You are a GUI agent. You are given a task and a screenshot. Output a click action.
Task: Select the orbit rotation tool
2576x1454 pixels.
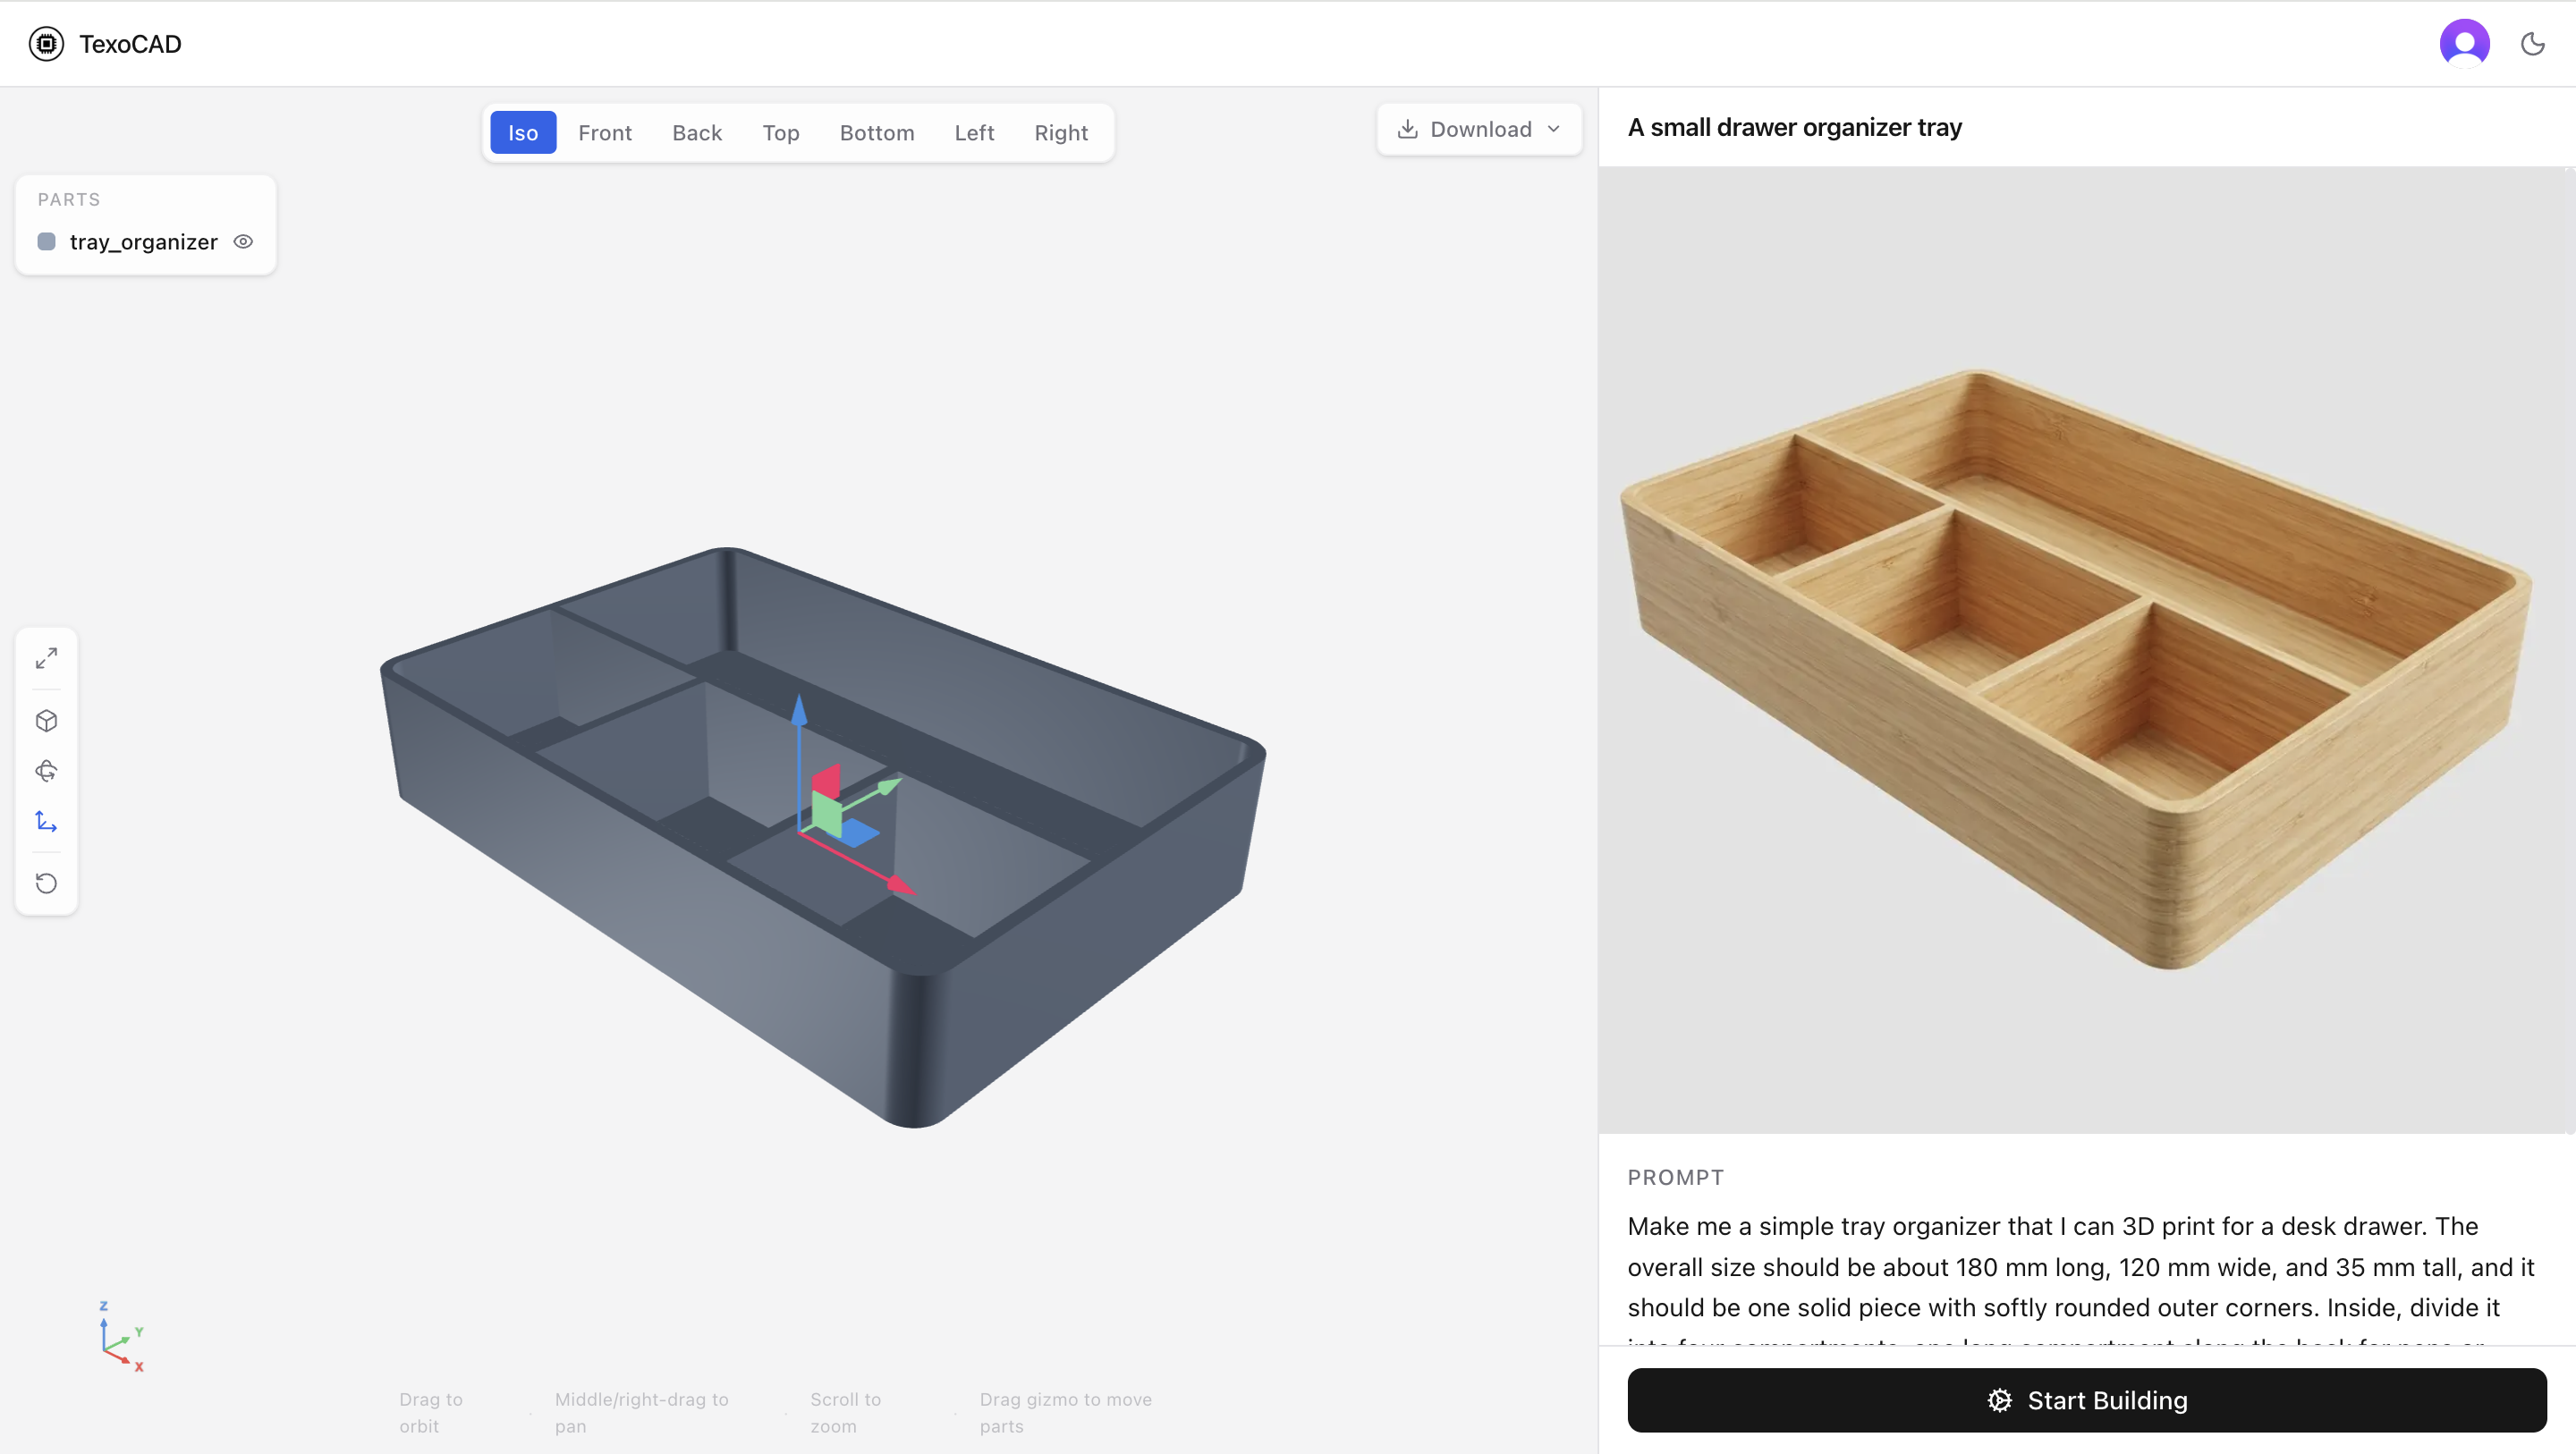(46, 771)
